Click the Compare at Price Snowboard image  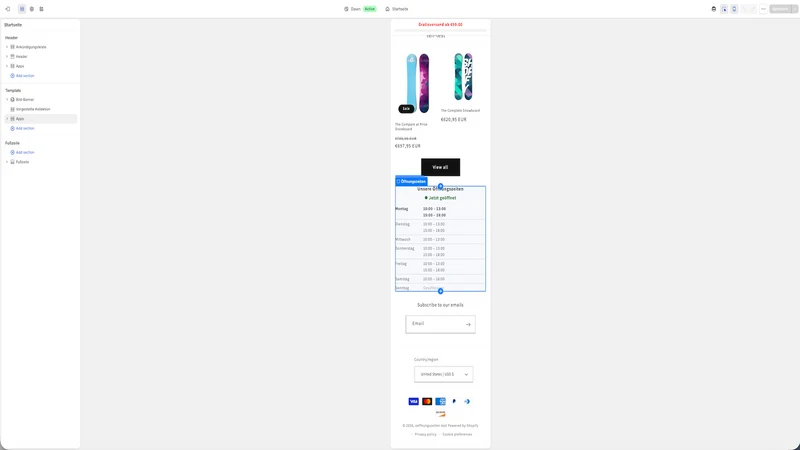418,83
